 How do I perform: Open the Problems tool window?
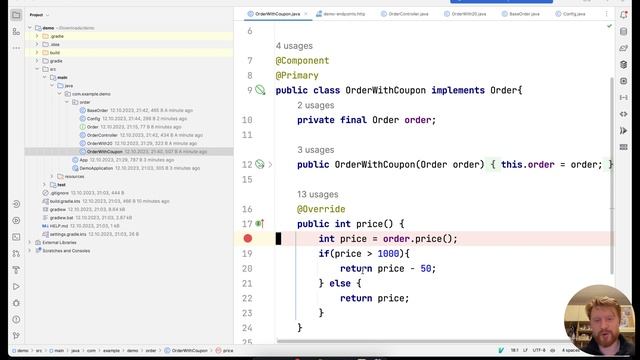tap(16, 319)
